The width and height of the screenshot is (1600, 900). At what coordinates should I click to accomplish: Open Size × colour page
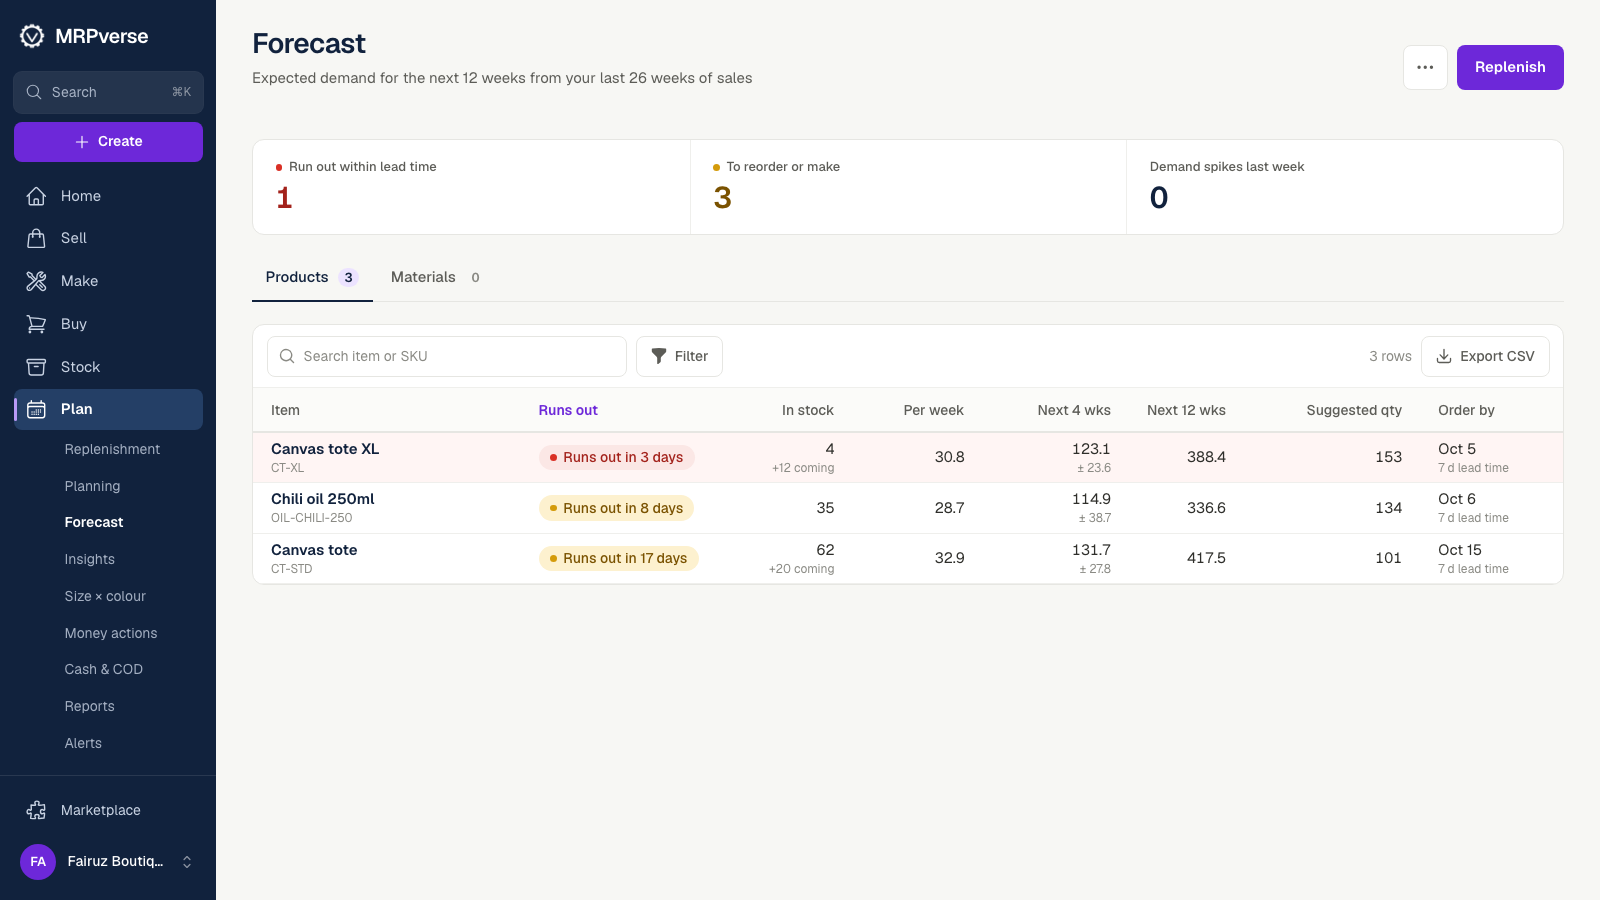105,596
